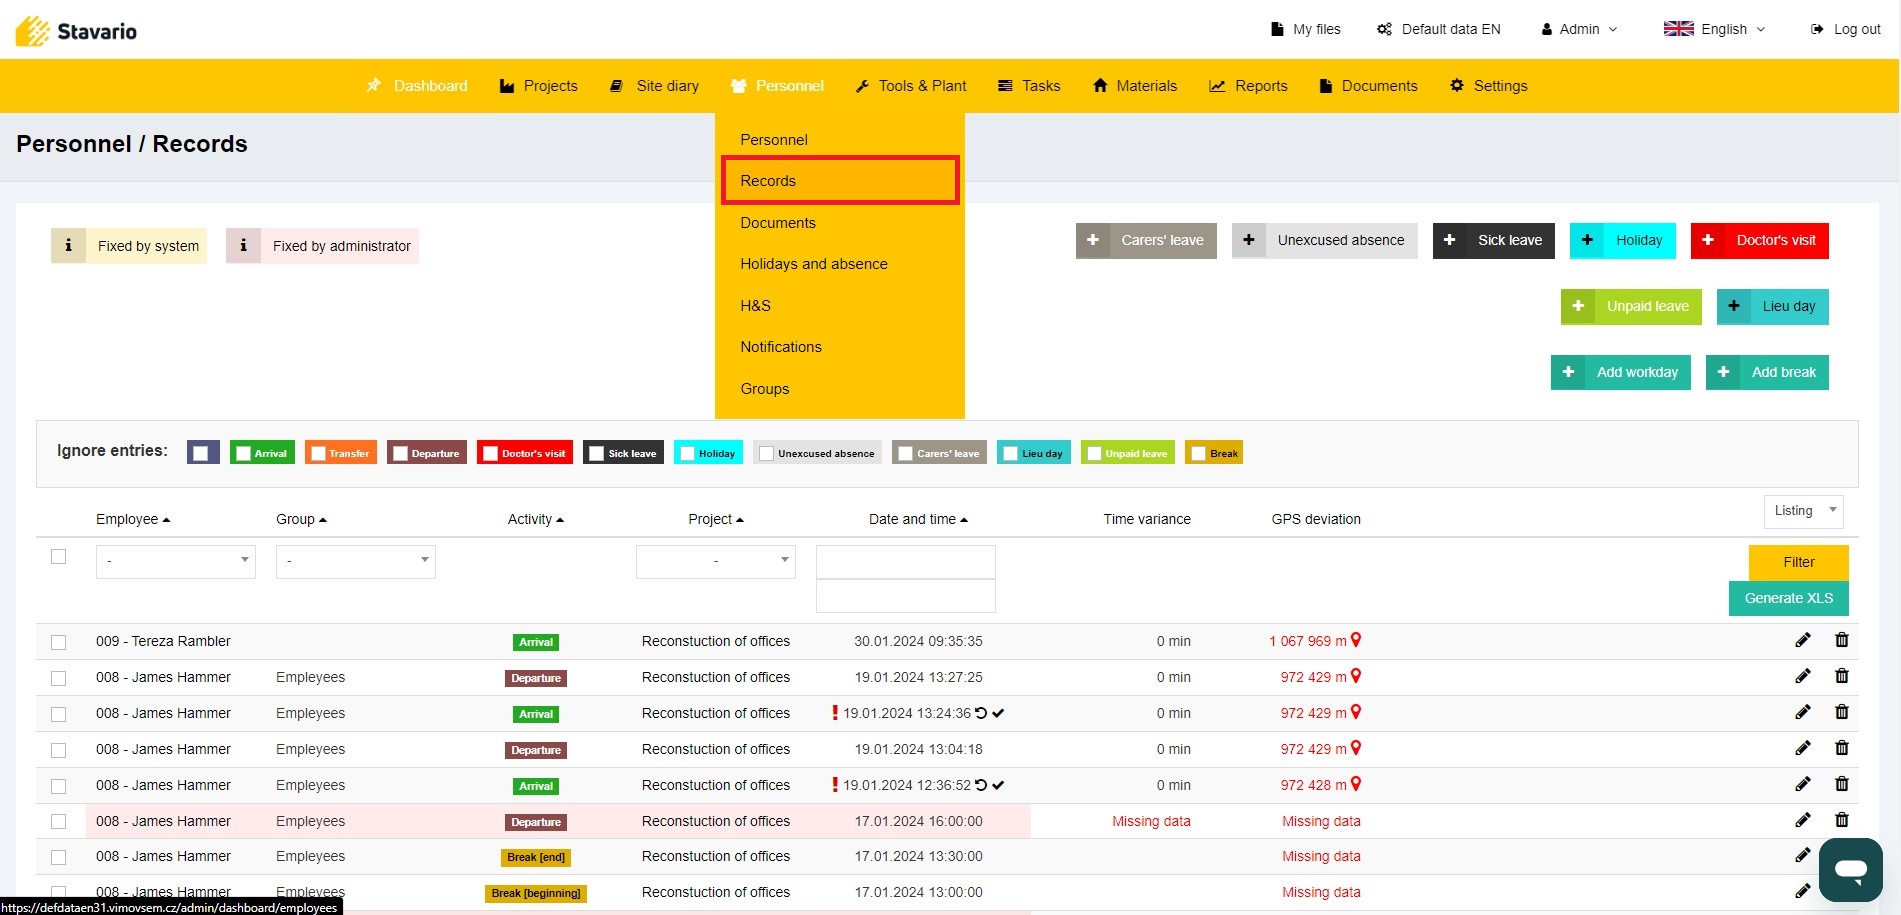Ignore Sick leave entries checkbox
Screen dimensions: 1901x915
596,453
